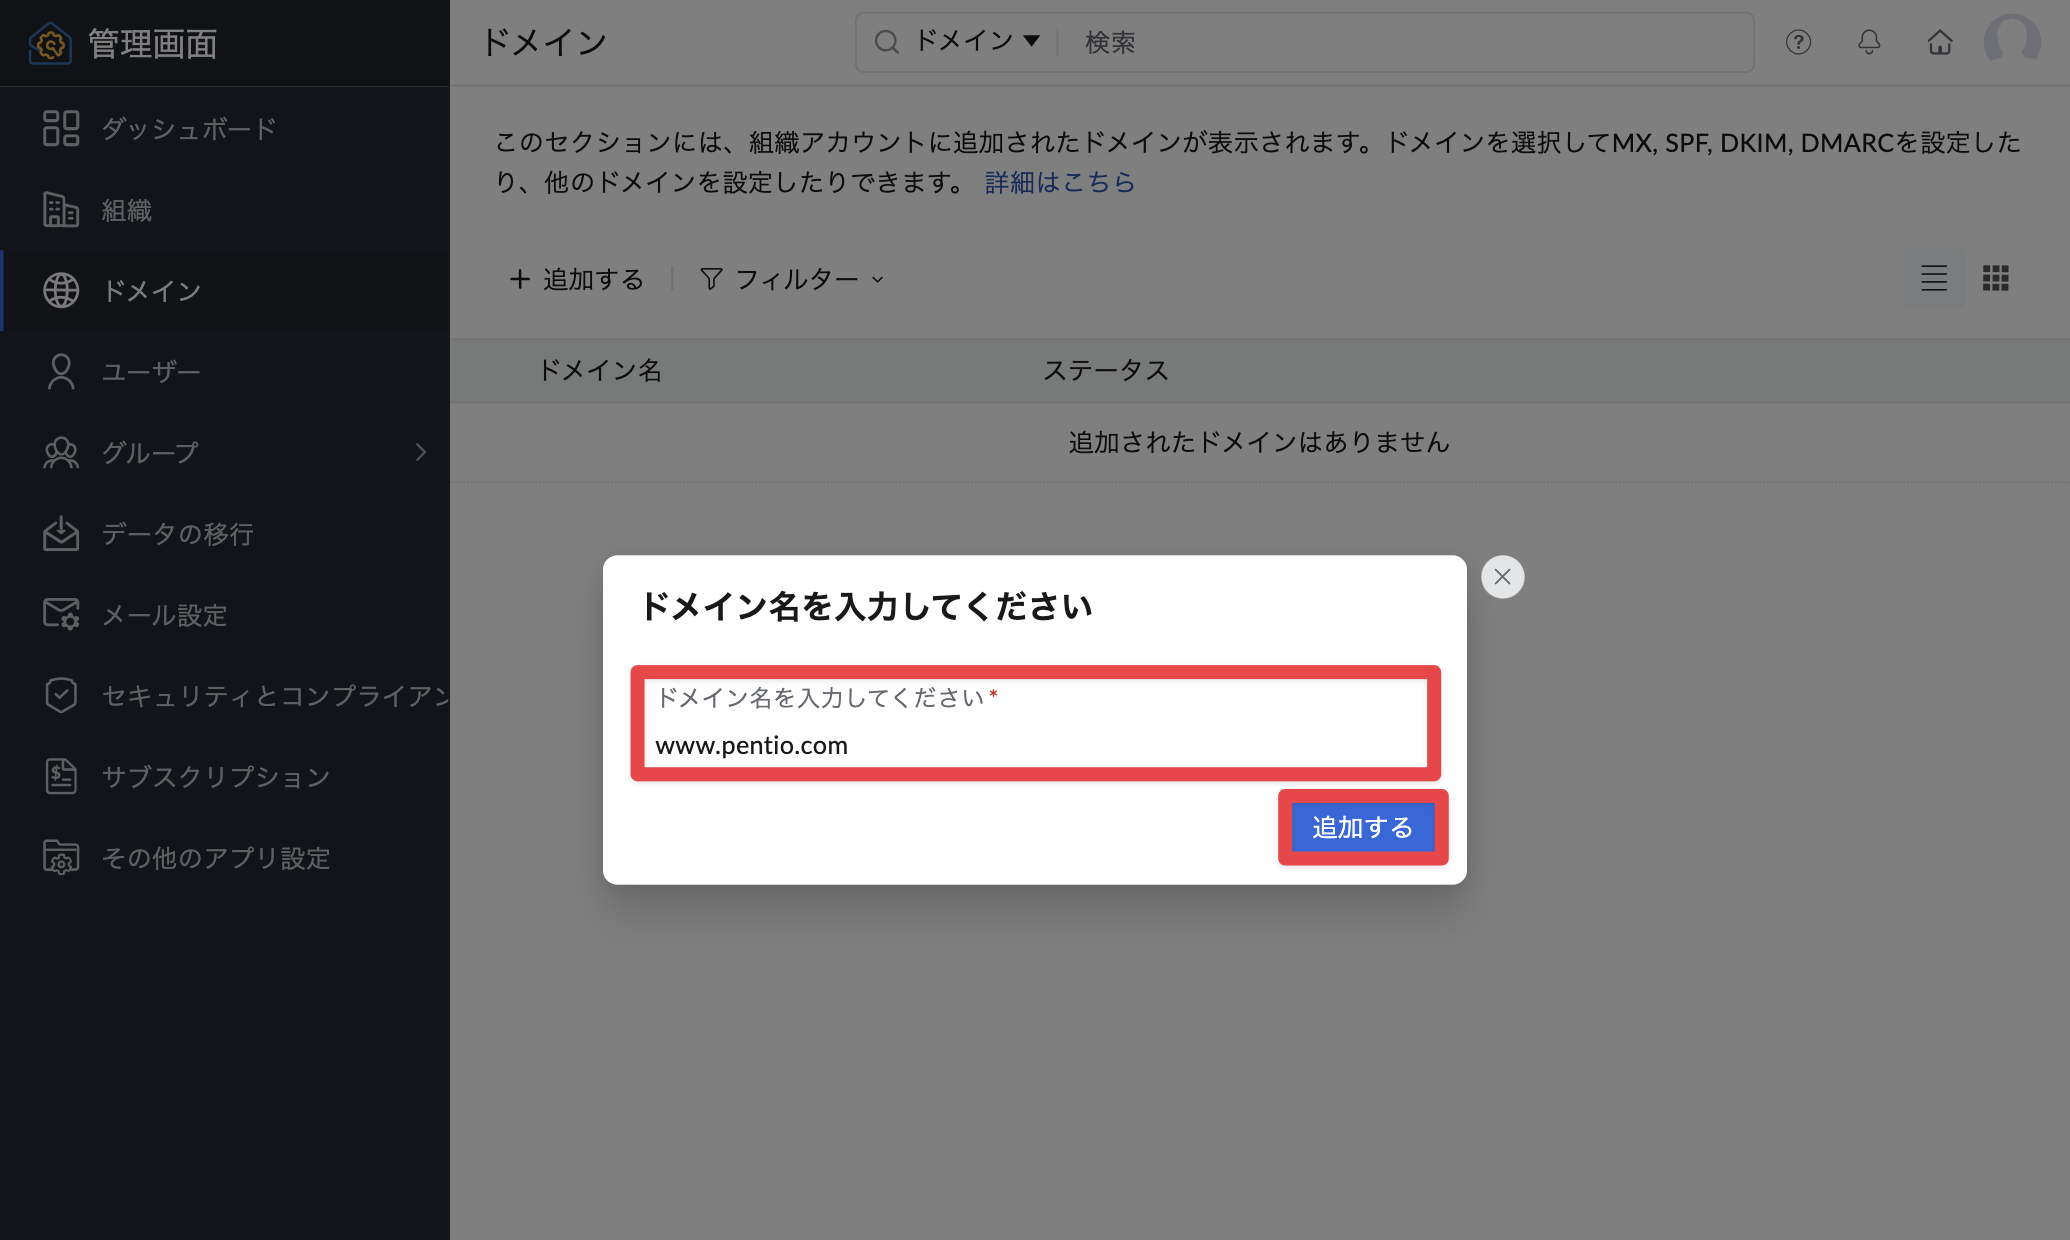Click the blue 追加する button in dialog
Viewport: 2070px width, 1240px height.
1362,827
